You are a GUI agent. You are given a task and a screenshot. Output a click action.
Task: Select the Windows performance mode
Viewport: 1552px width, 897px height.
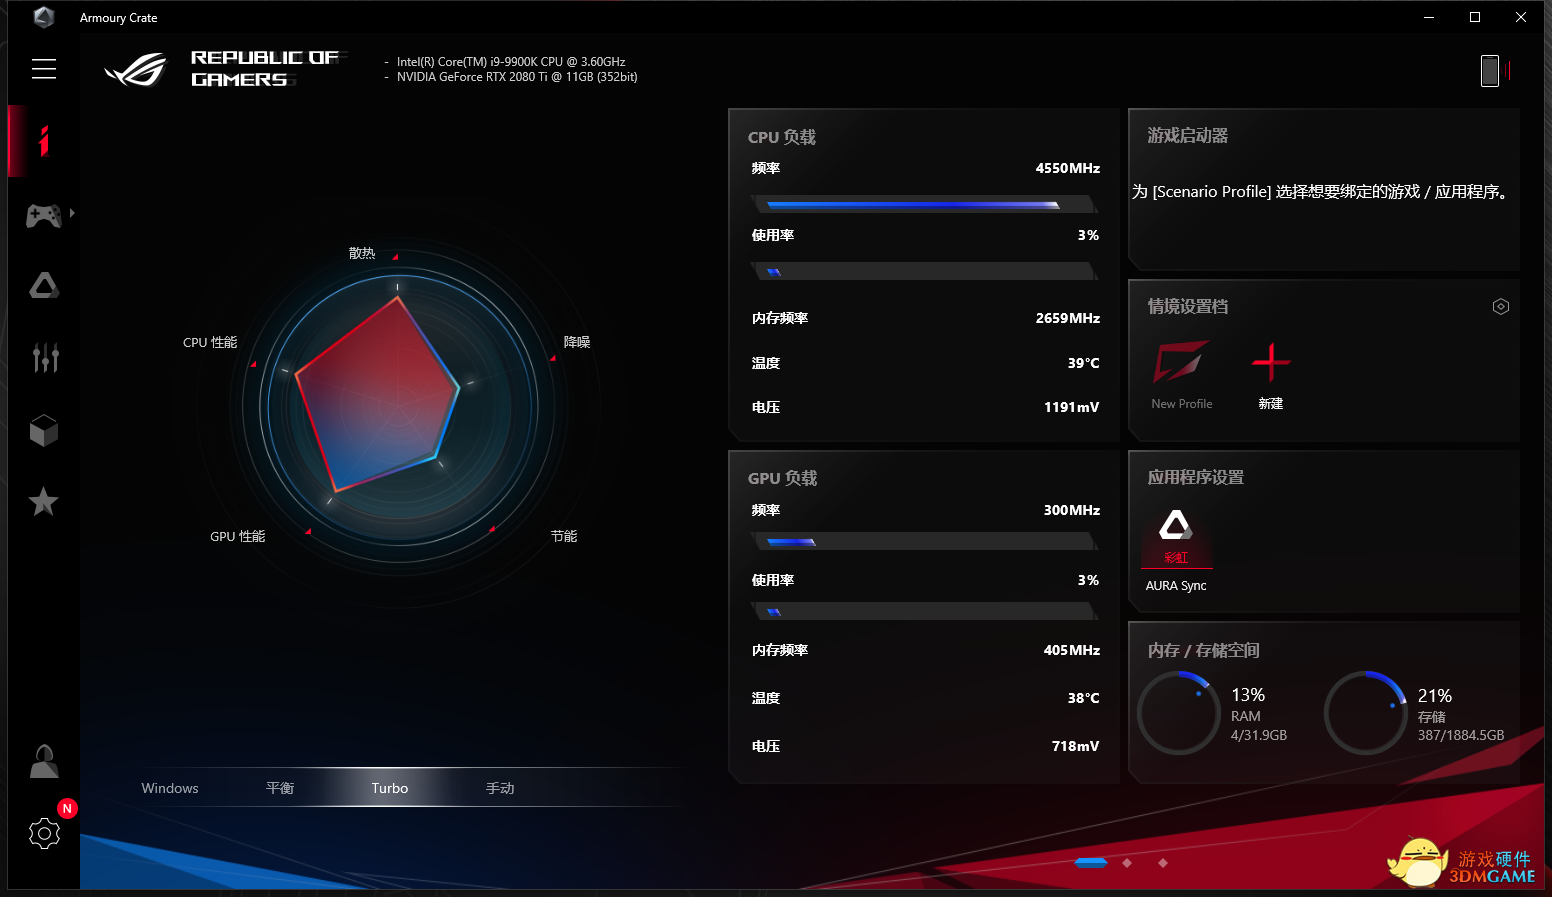(170, 788)
